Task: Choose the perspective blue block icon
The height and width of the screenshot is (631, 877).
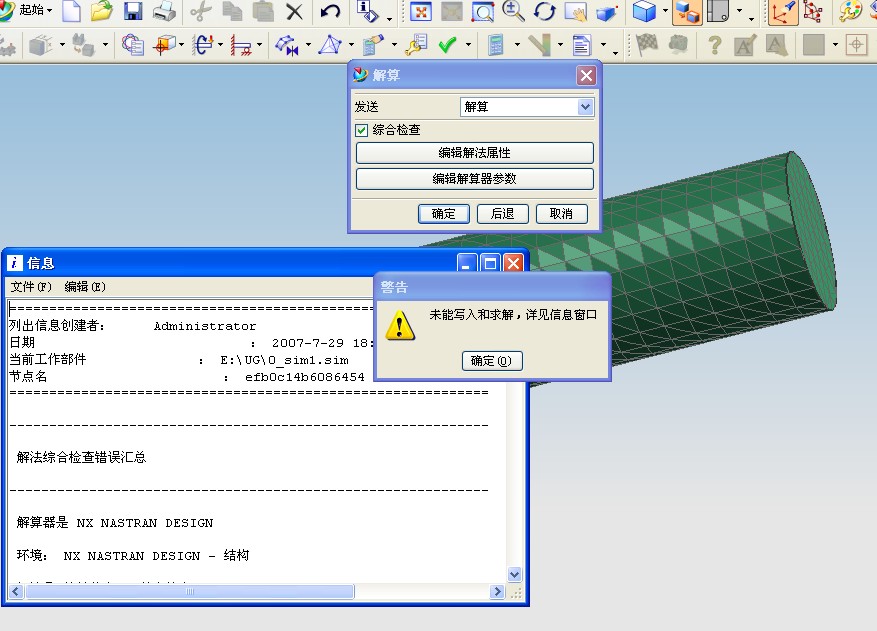Action: pos(606,12)
